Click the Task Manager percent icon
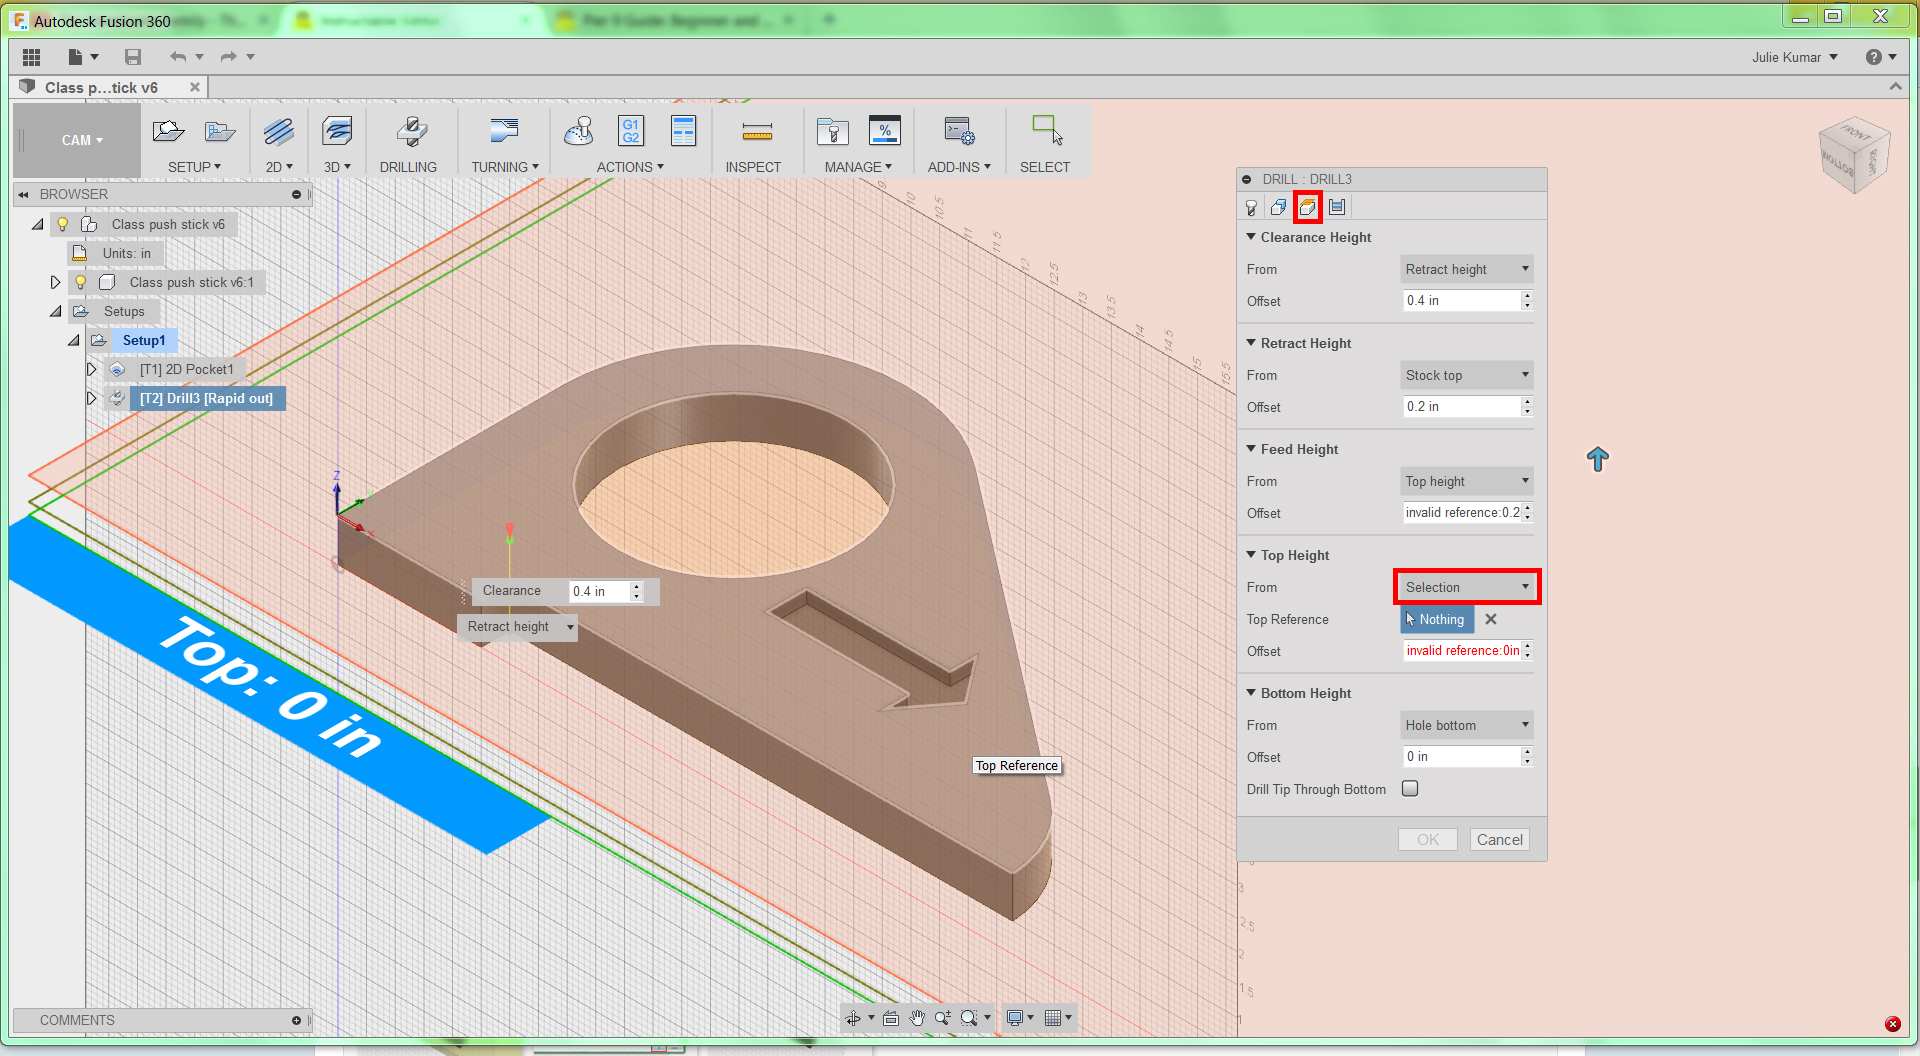This screenshot has width=1920, height=1056. (885, 130)
